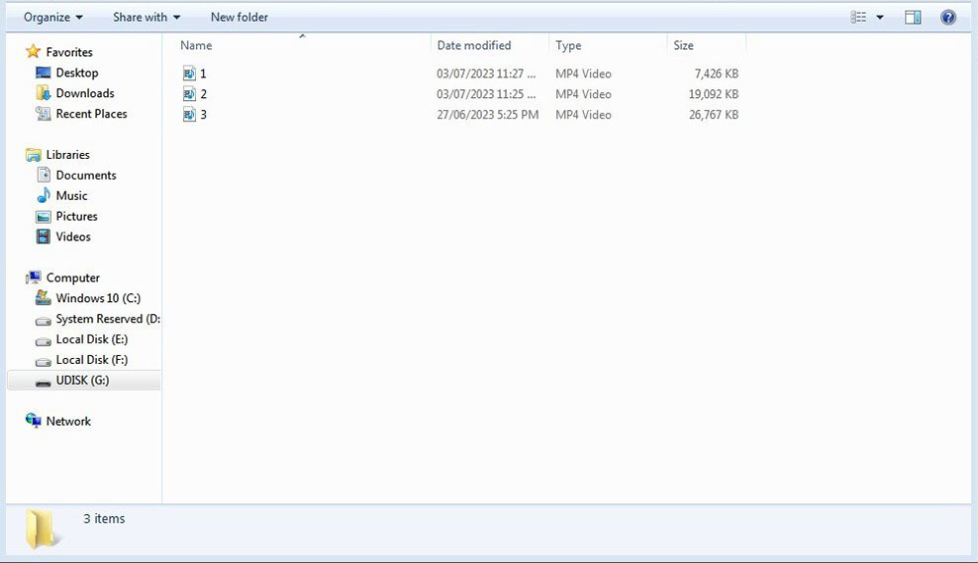The height and width of the screenshot is (563, 978).
Task: Click file name 1
Action: tap(203, 74)
